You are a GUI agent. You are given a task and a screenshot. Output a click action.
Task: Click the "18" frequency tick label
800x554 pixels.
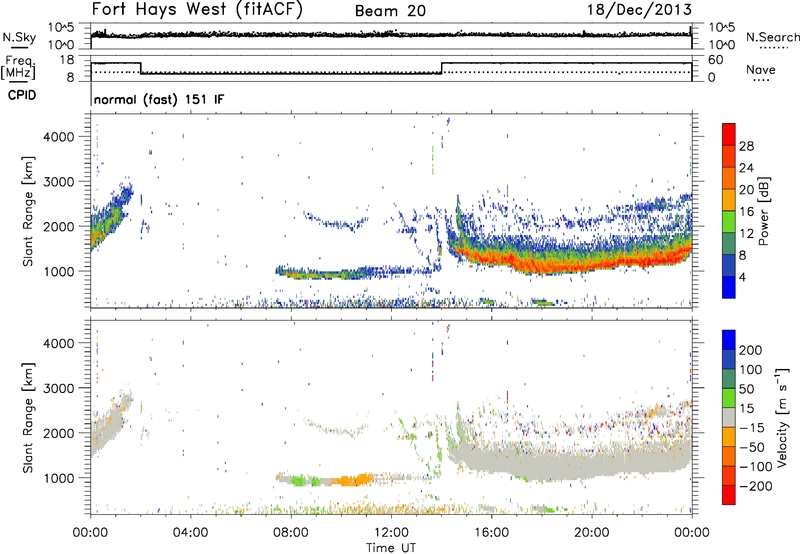click(67, 60)
